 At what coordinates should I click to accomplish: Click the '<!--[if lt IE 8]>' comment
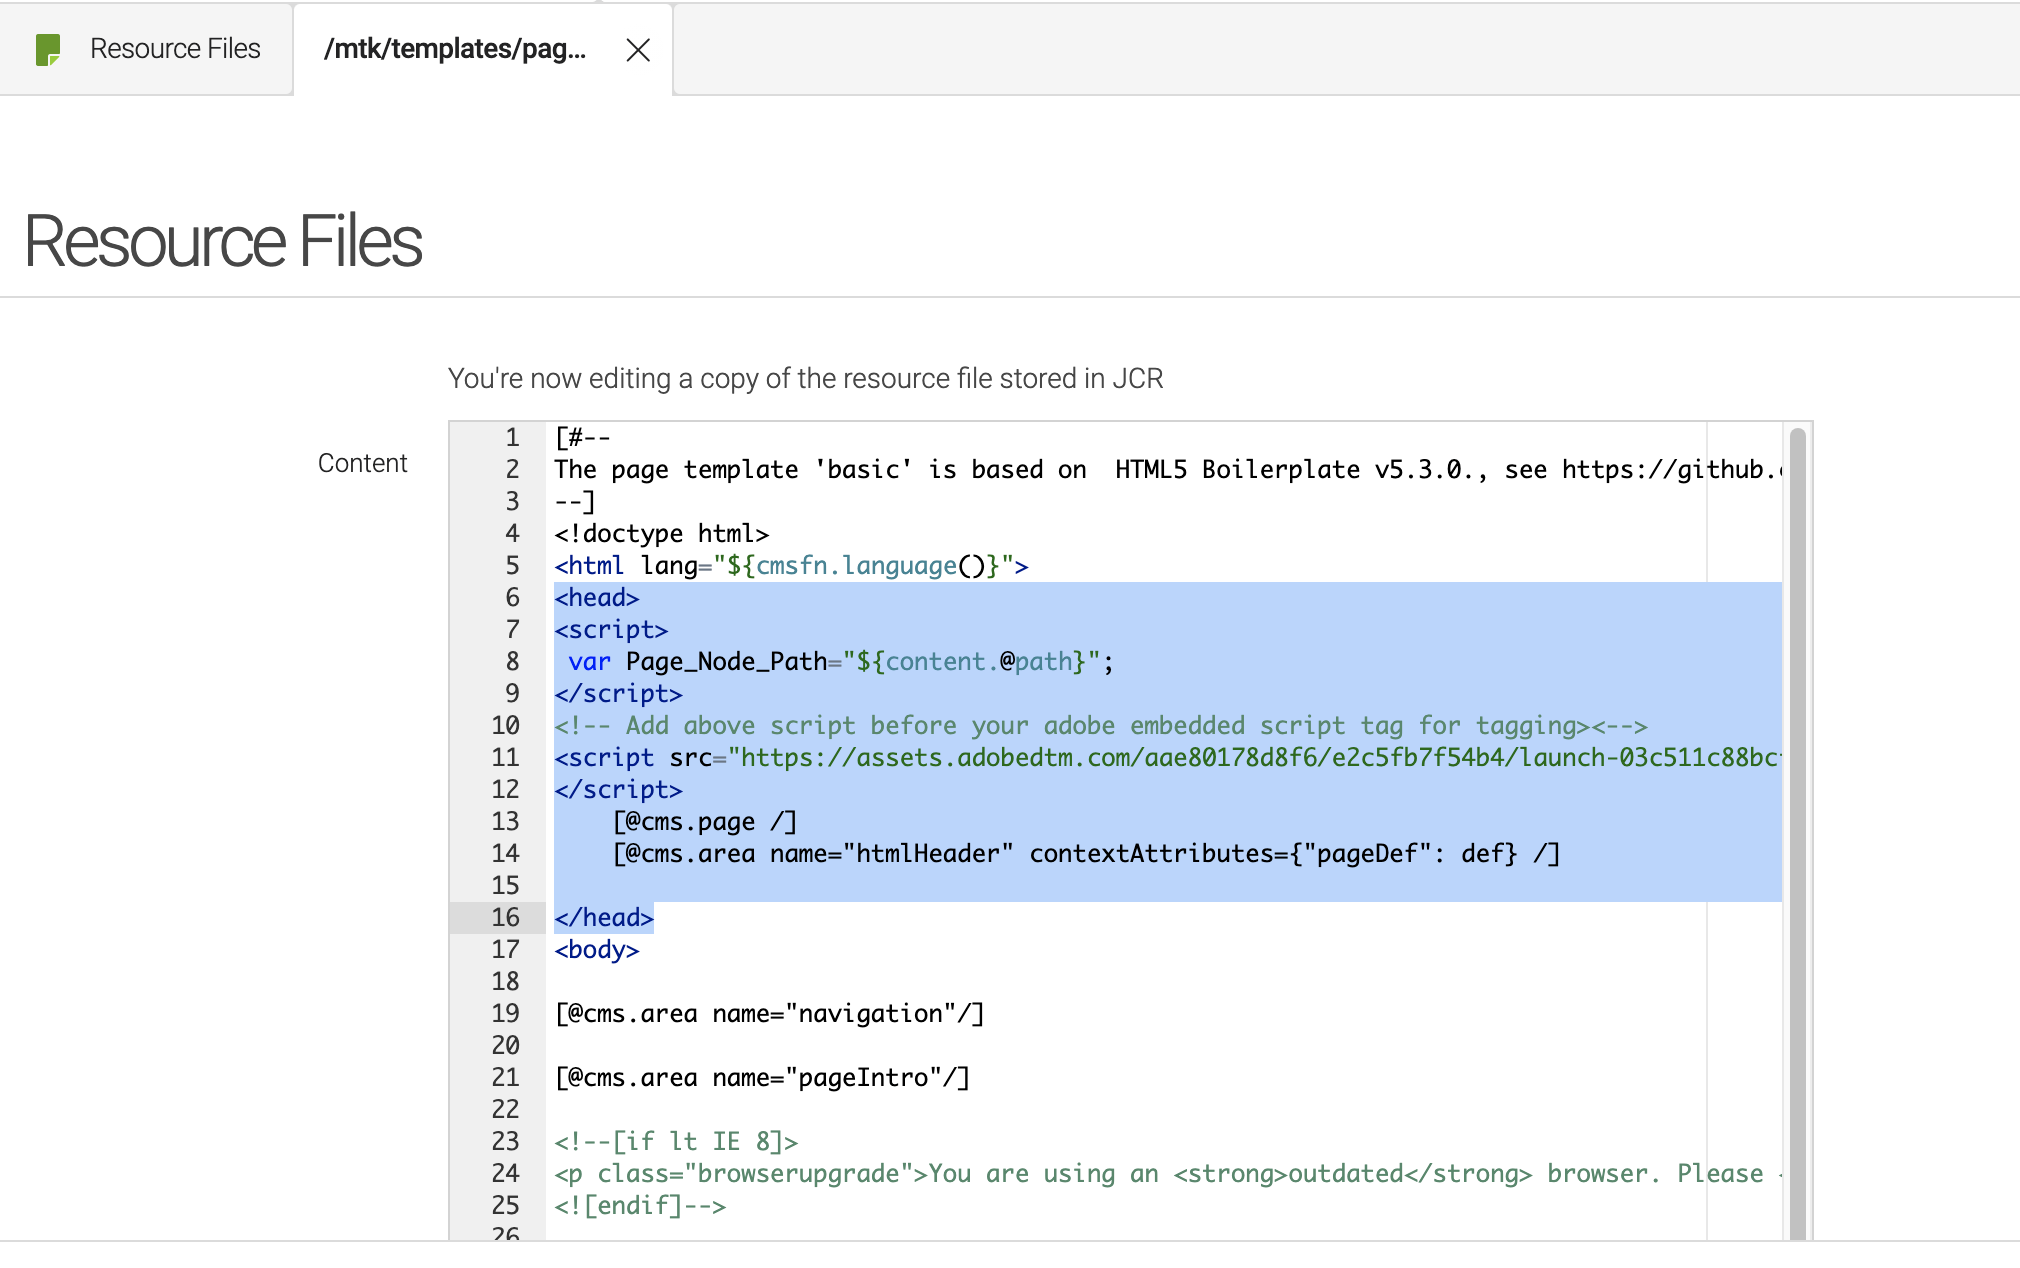(x=677, y=1141)
